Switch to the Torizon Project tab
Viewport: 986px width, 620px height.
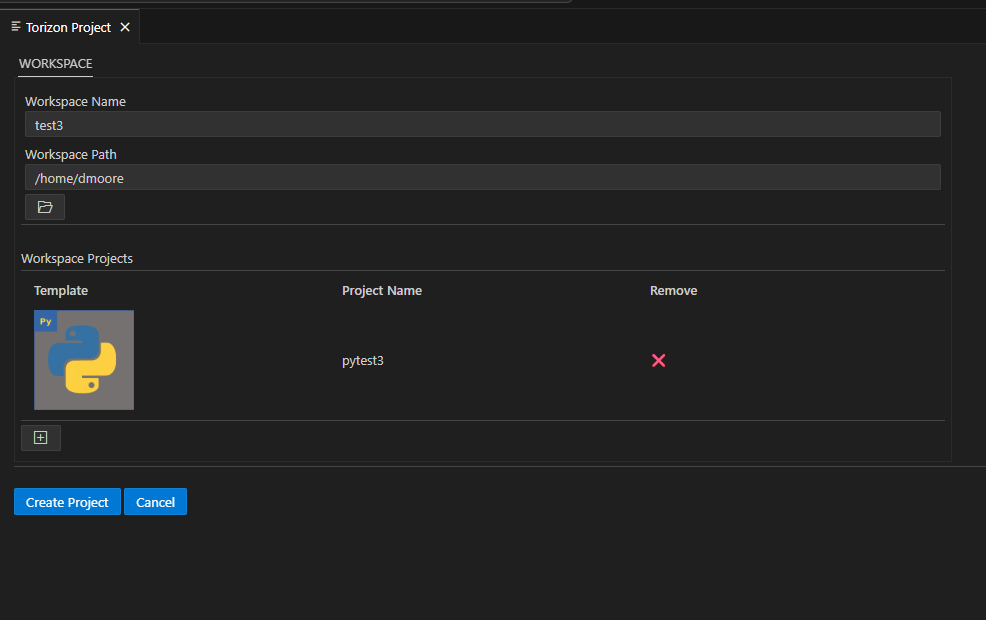pos(68,27)
